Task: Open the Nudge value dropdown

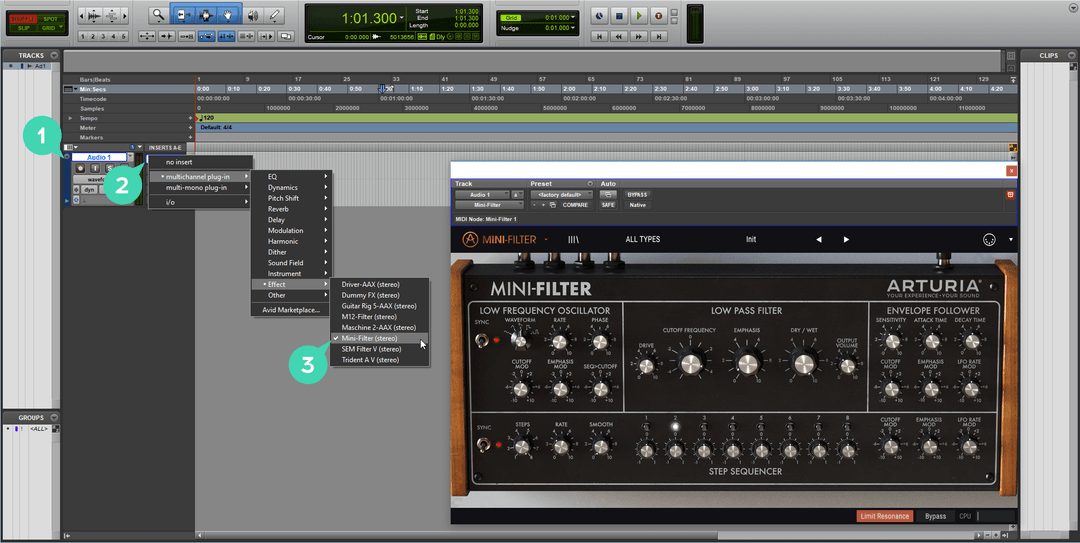Action: [574, 28]
